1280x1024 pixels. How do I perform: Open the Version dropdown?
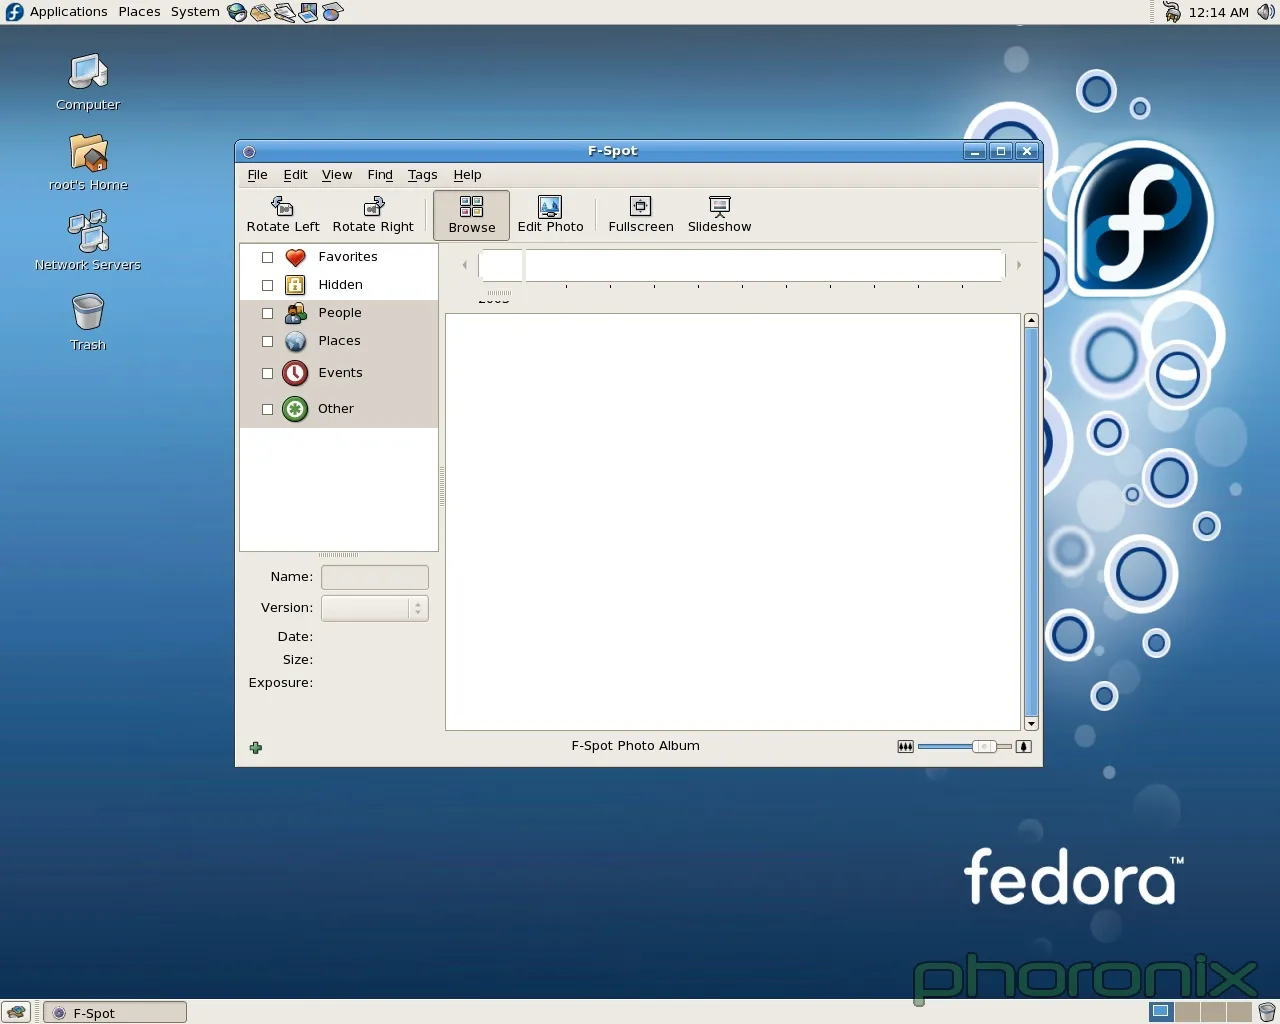[x=375, y=608]
